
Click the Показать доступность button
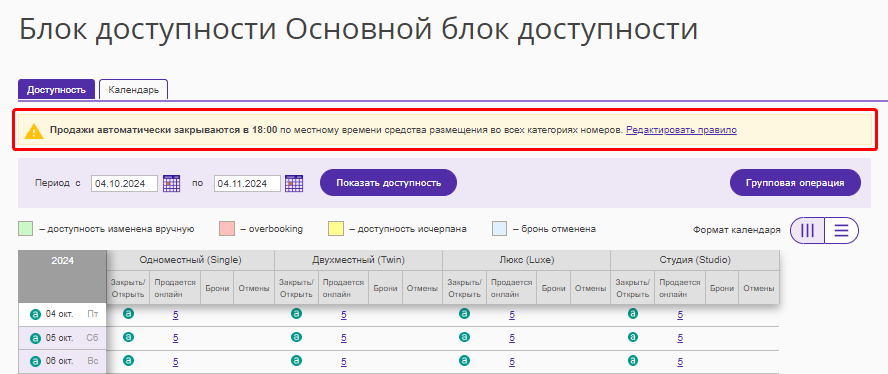(x=388, y=183)
